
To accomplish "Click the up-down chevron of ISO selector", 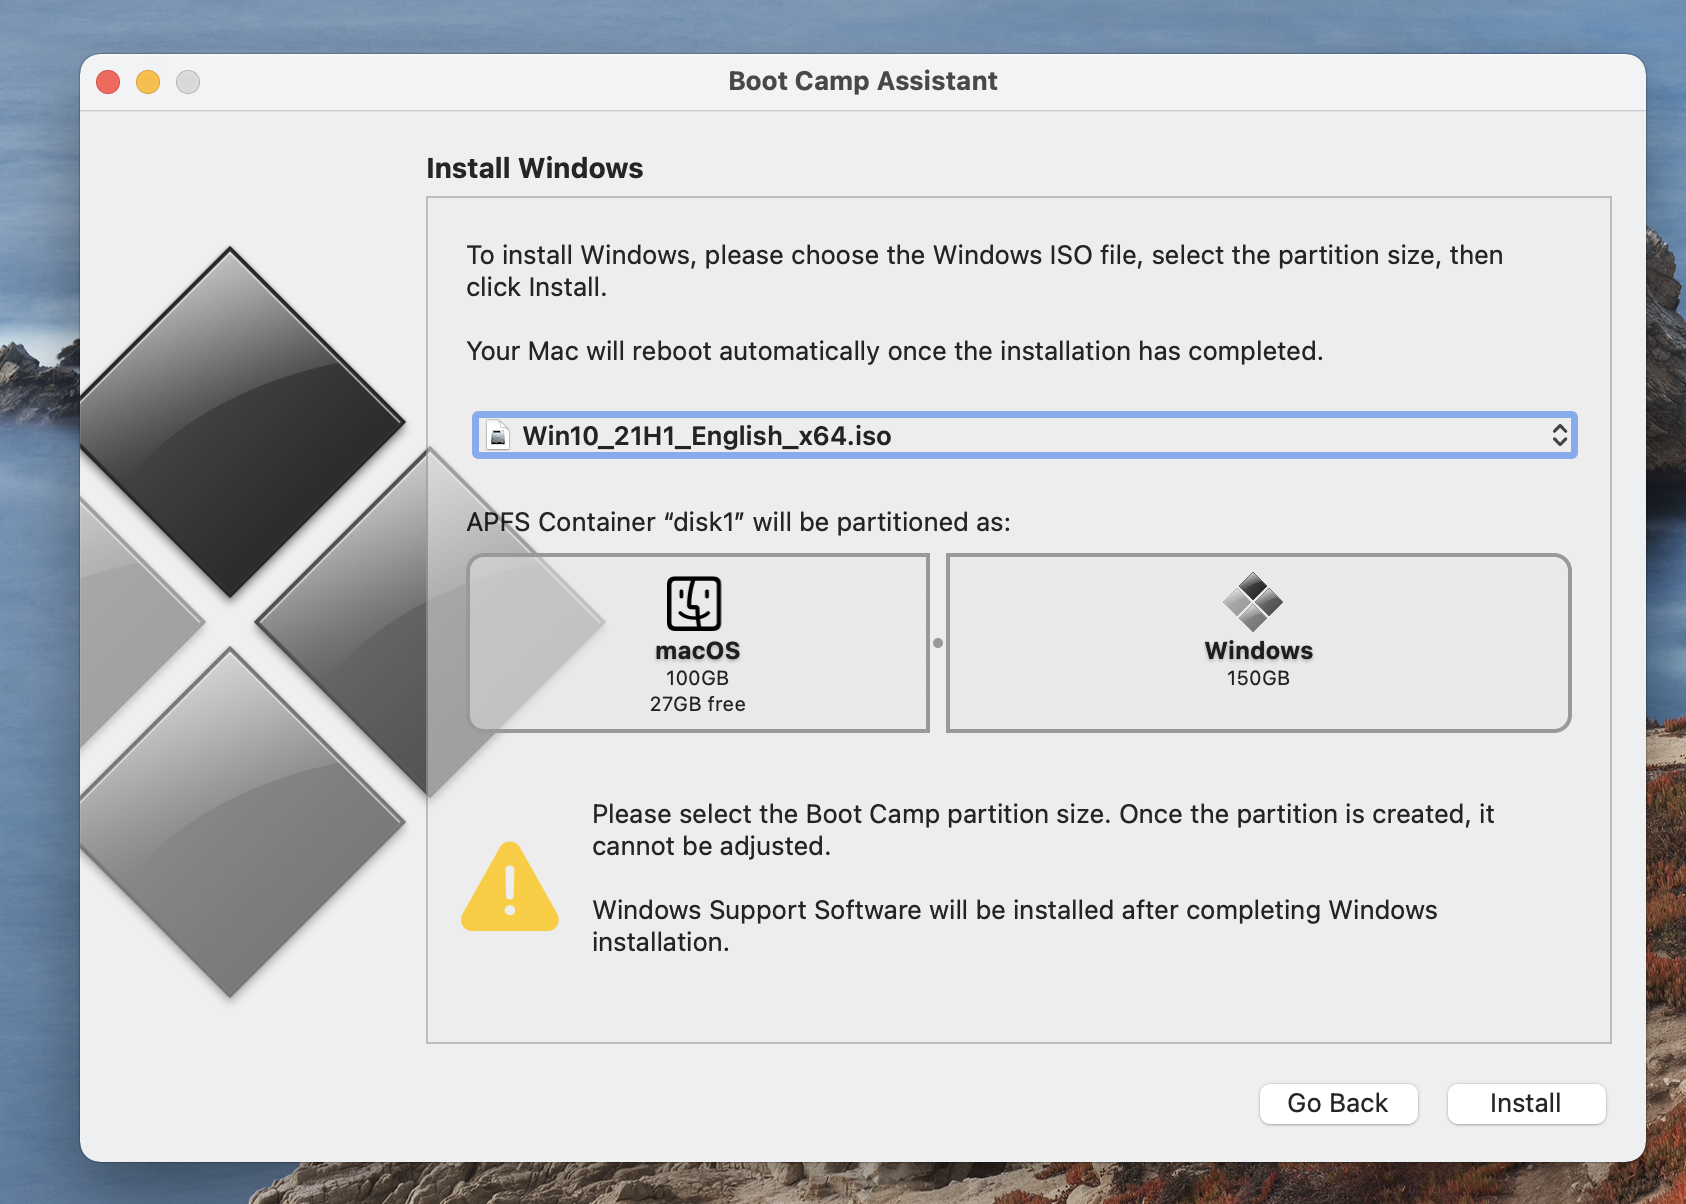I will click(1559, 435).
